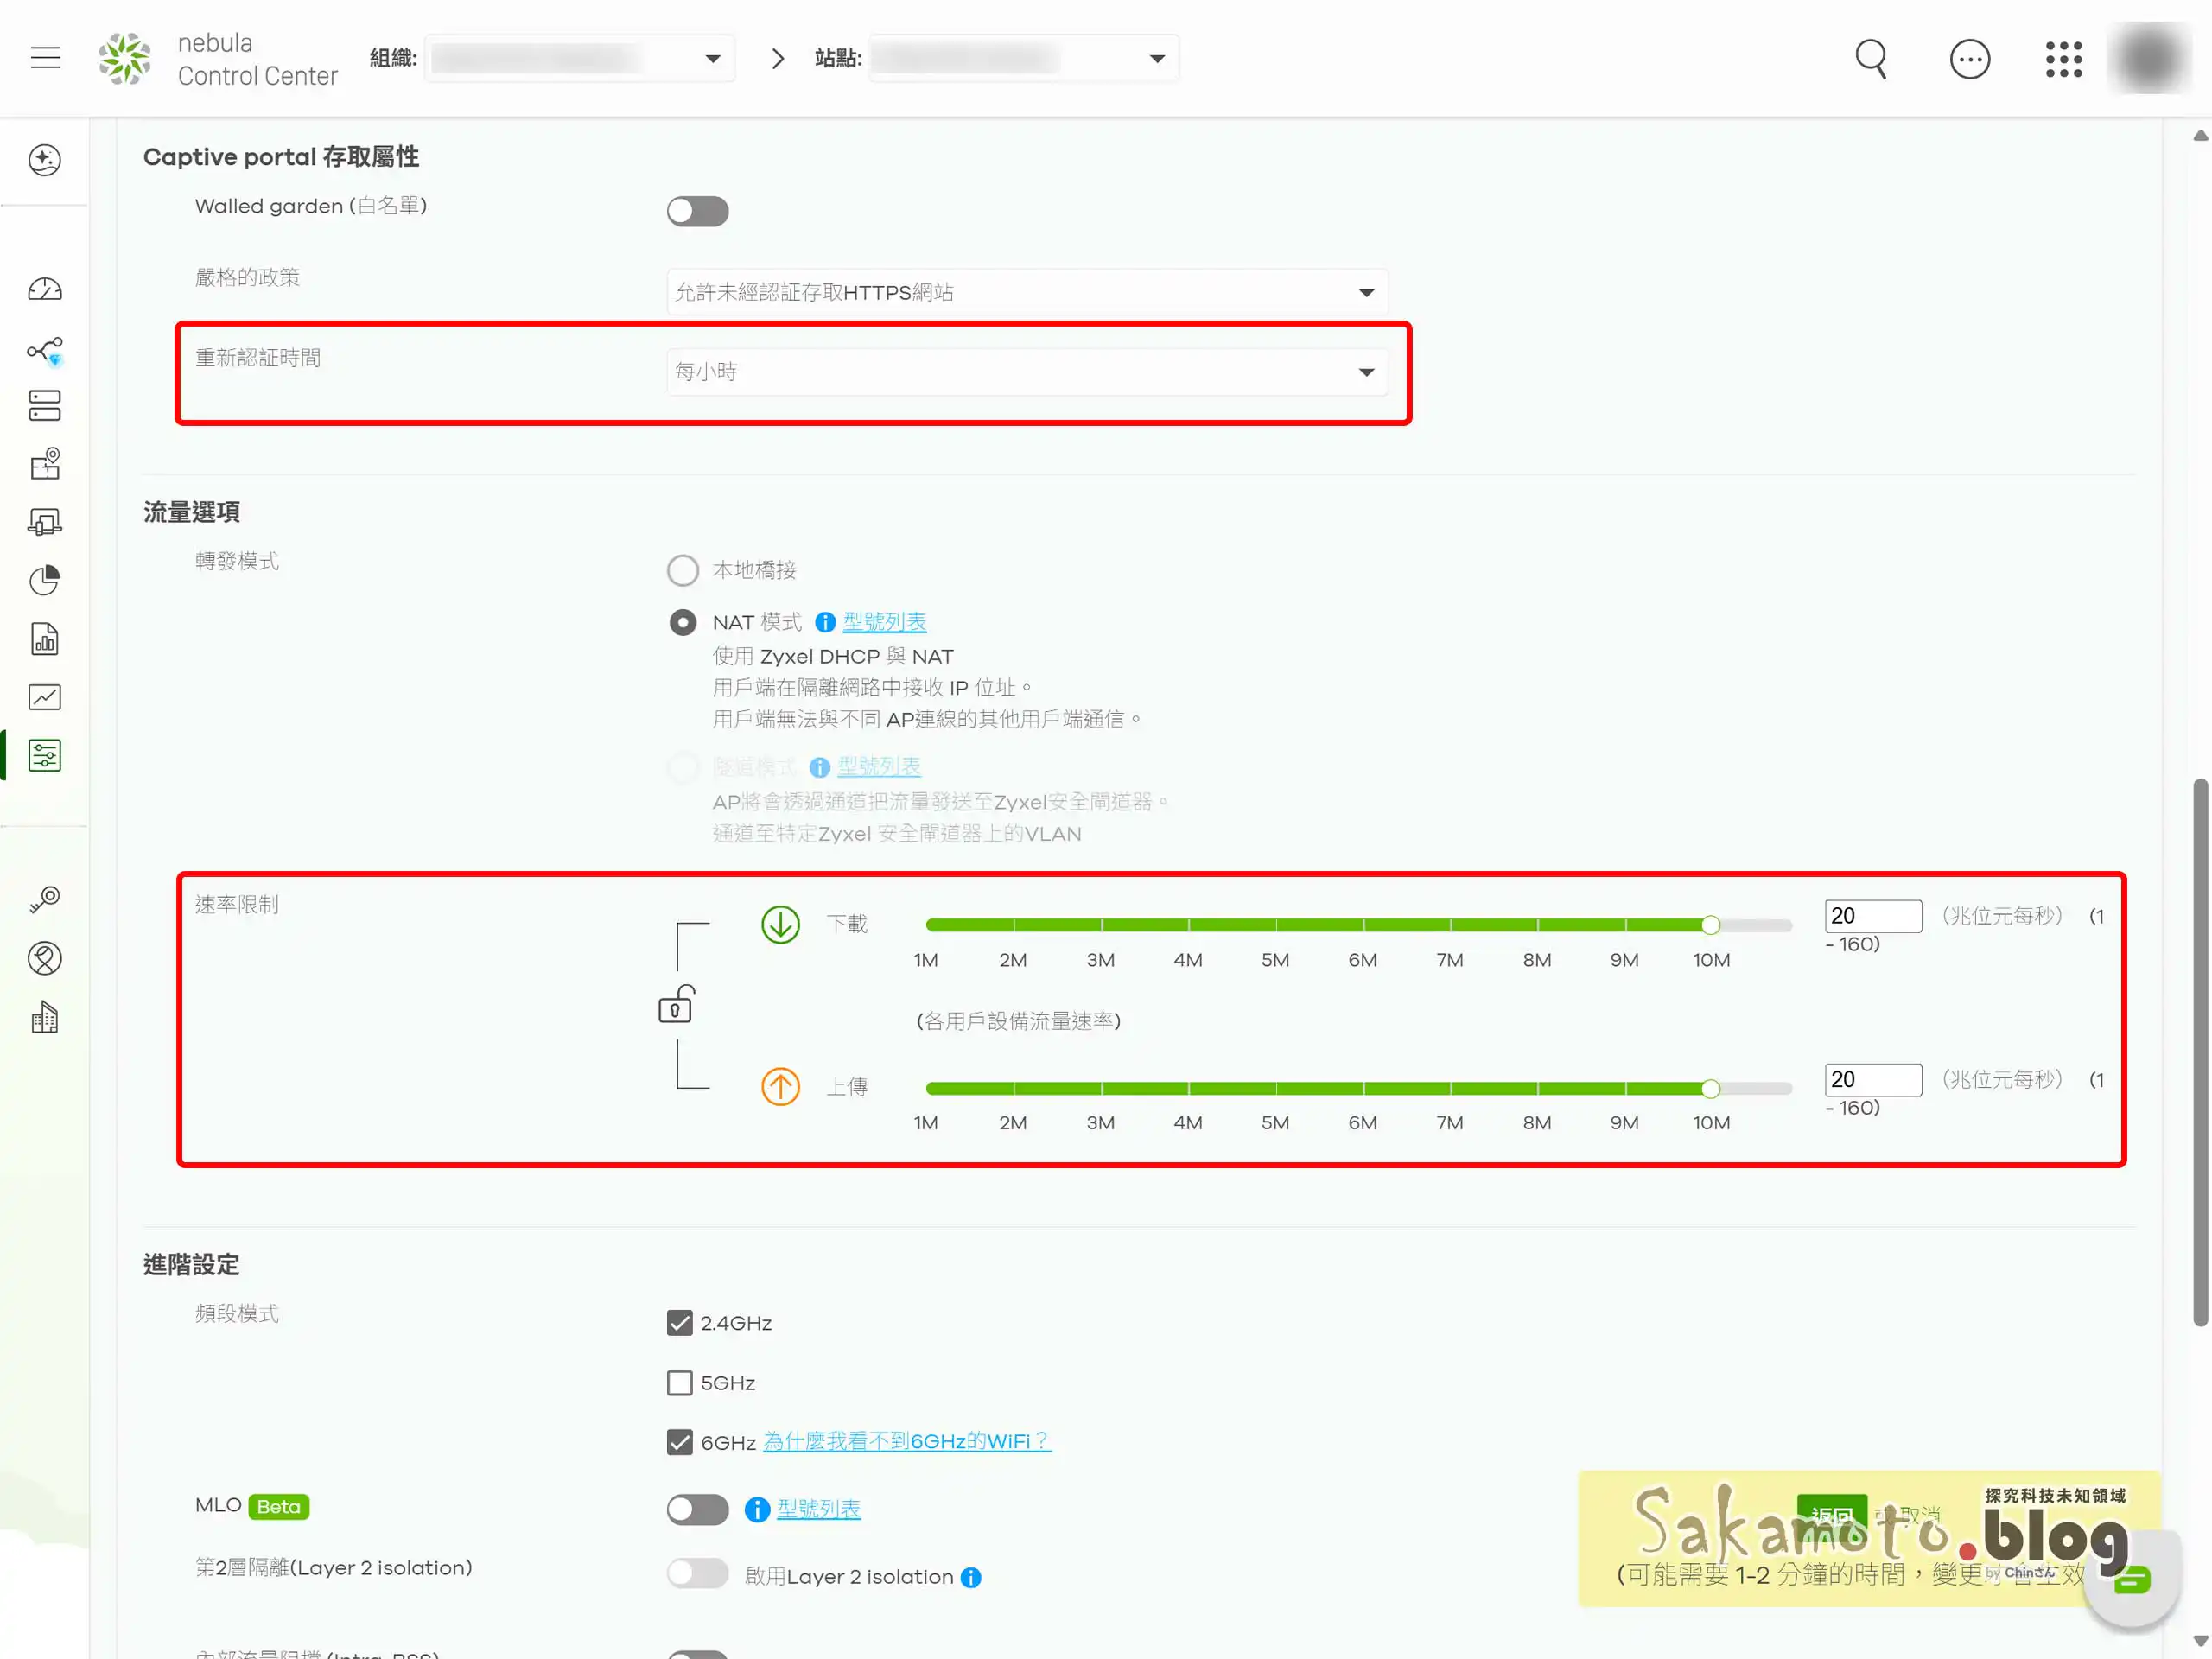The image size is (2212, 1659).
Task: Click 型號列表 link beside NAT 模式
Action: pyautogui.click(x=884, y=622)
